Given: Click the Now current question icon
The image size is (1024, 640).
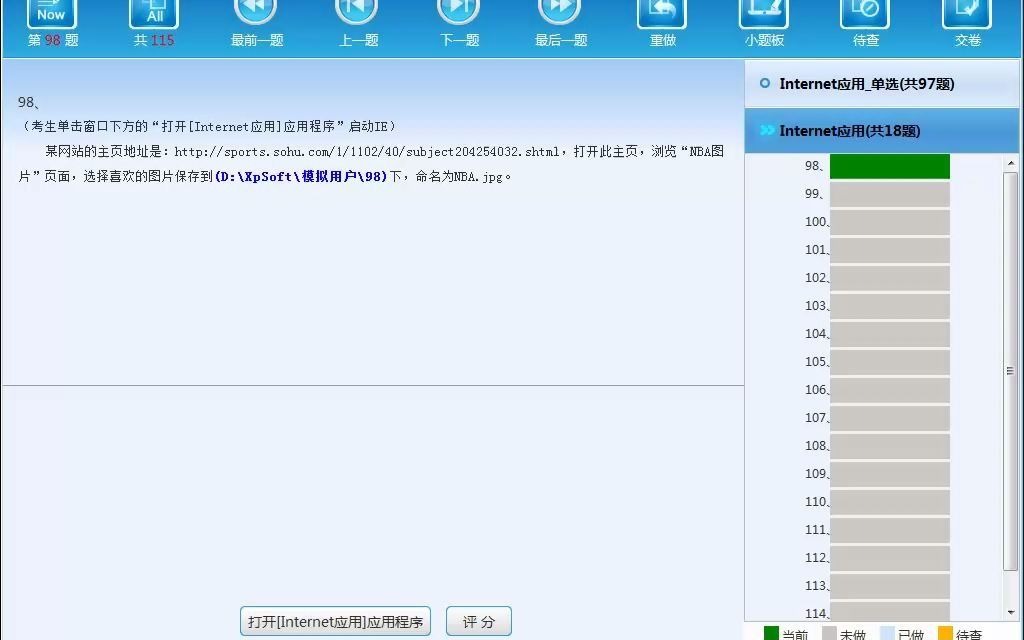Looking at the screenshot, I should [x=50, y=14].
